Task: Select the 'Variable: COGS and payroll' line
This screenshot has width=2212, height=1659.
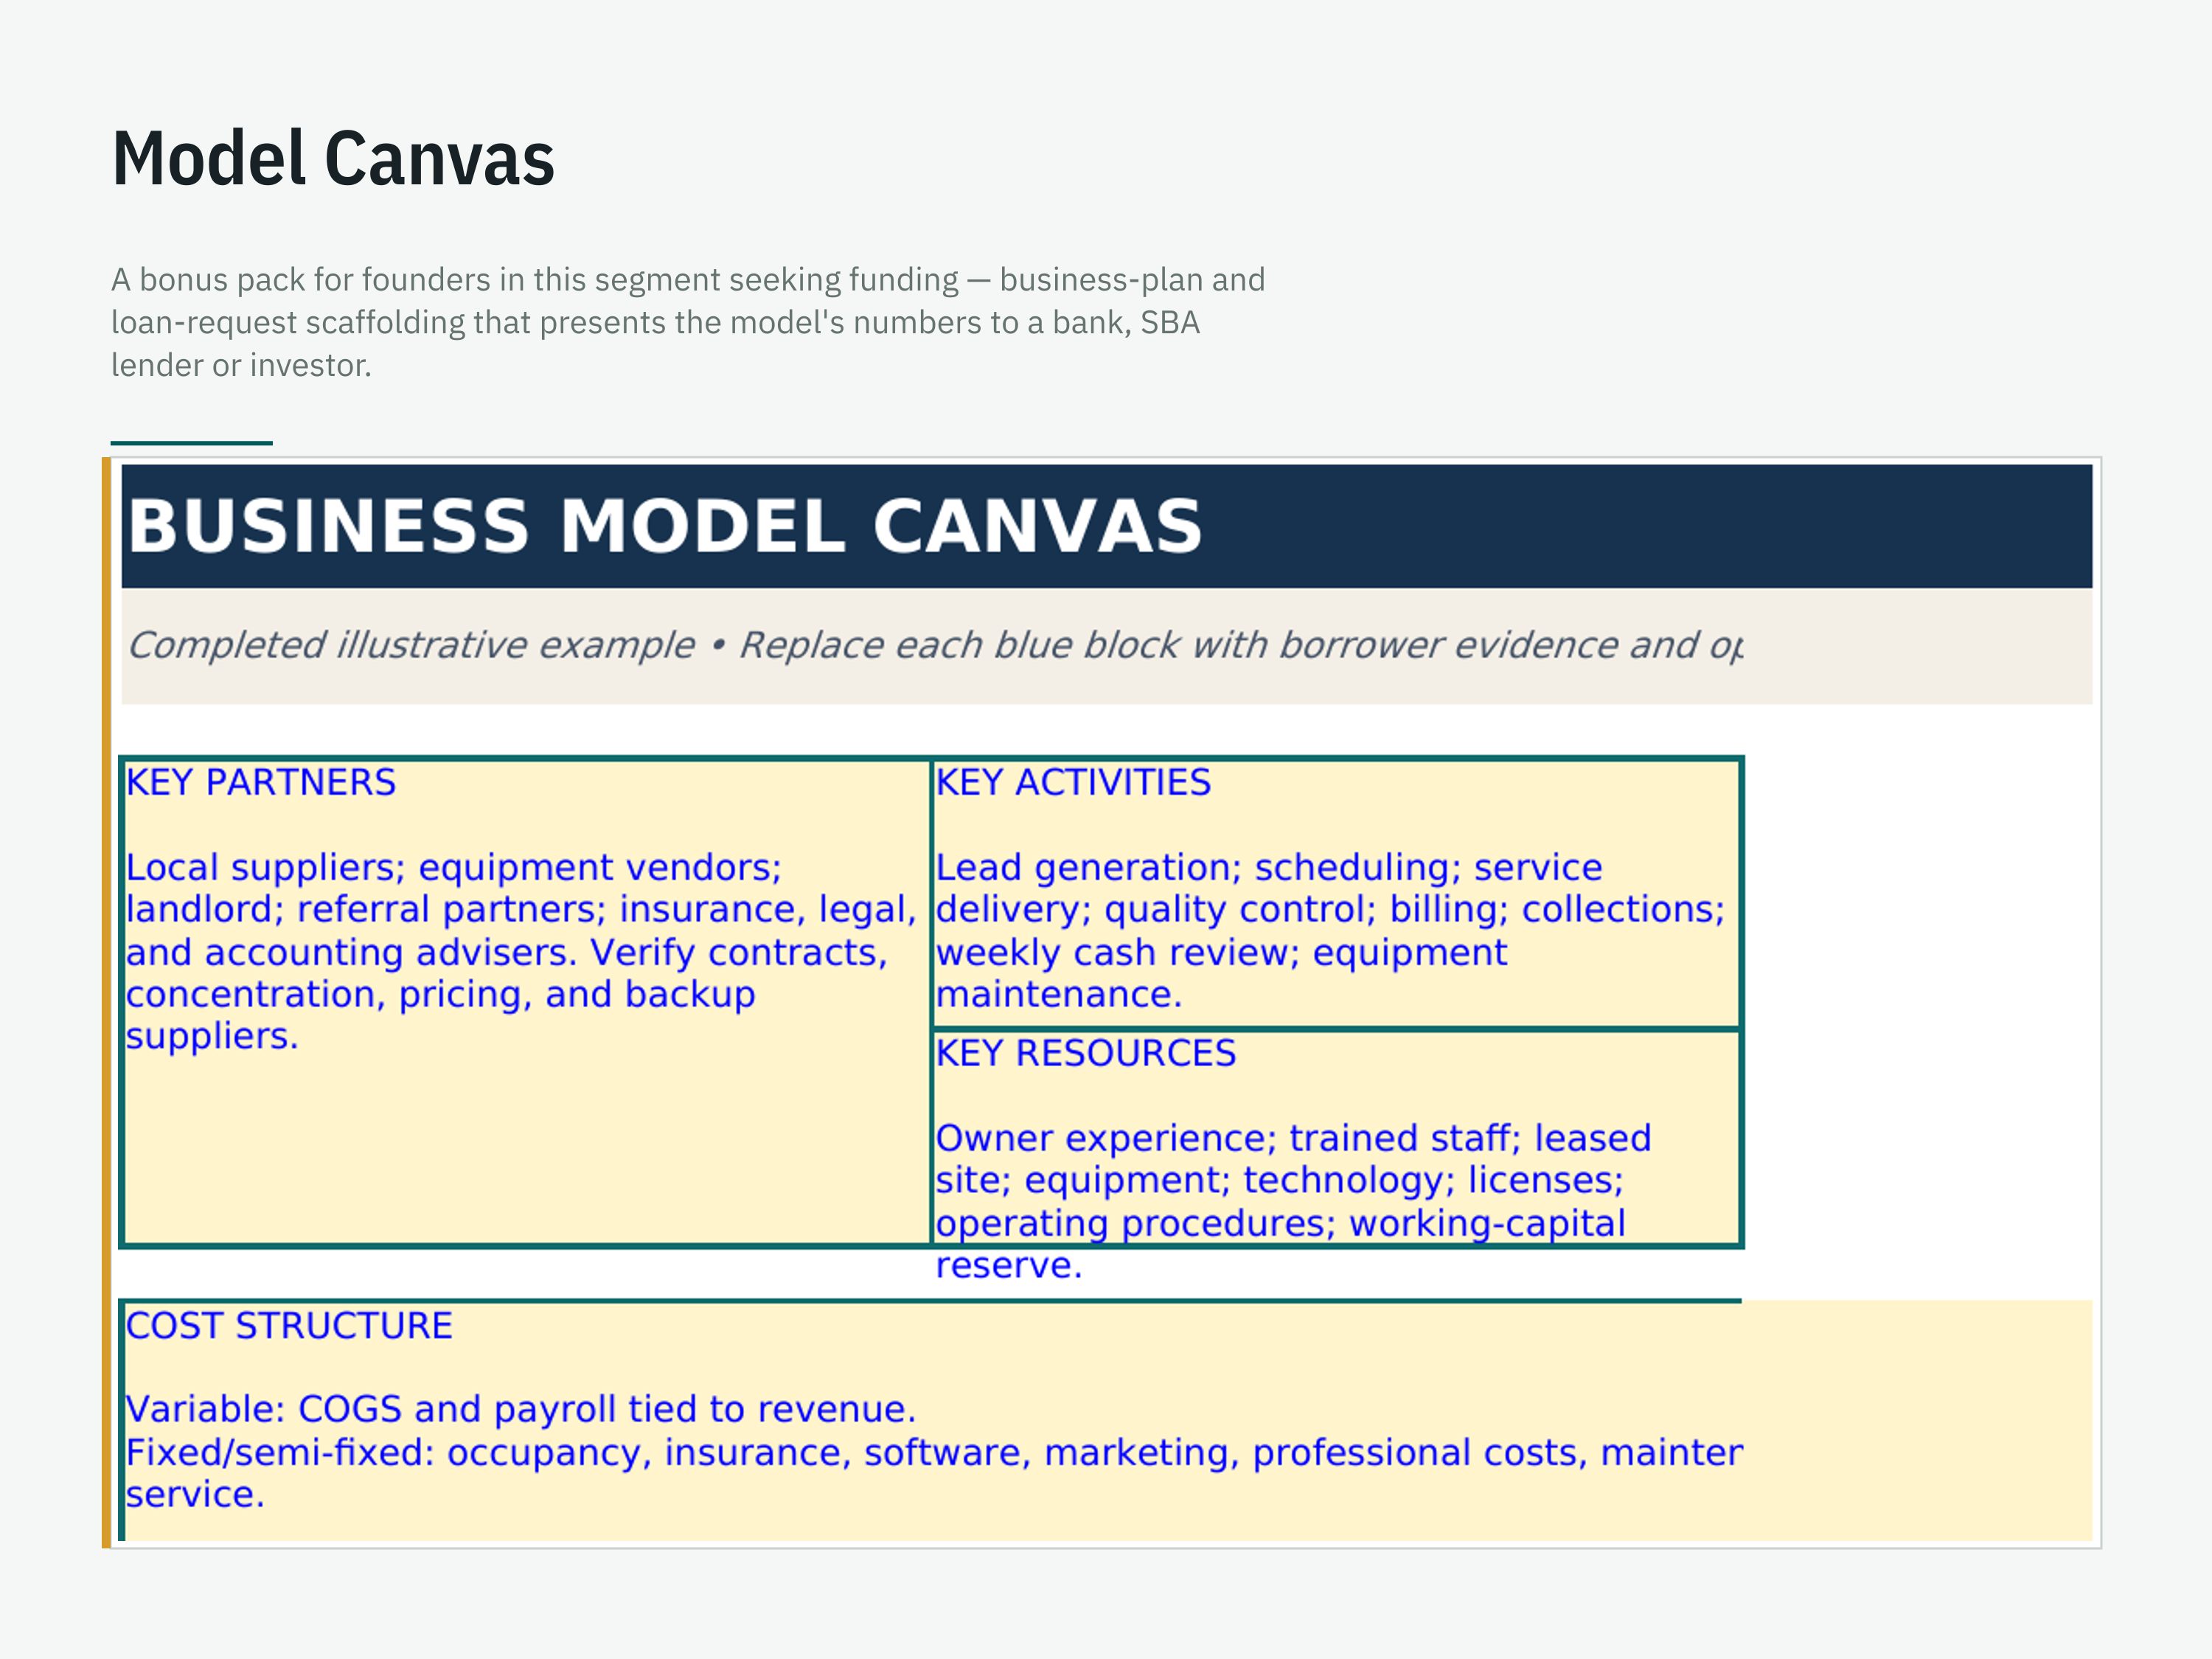Action: (521, 1409)
